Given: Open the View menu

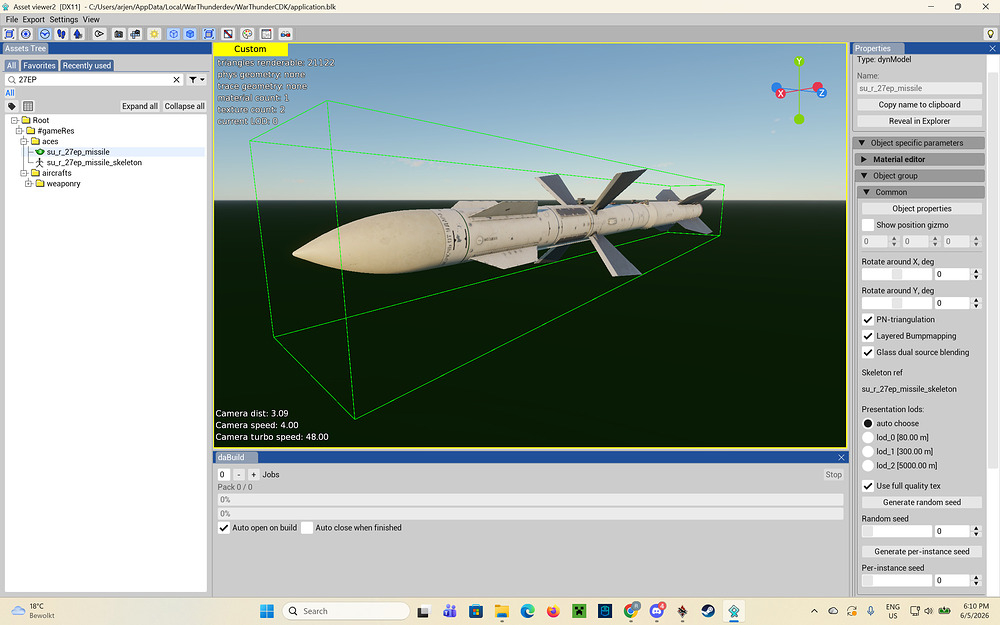Looking at the screenshot, I should pyautogui.click(x=91, y=19).
